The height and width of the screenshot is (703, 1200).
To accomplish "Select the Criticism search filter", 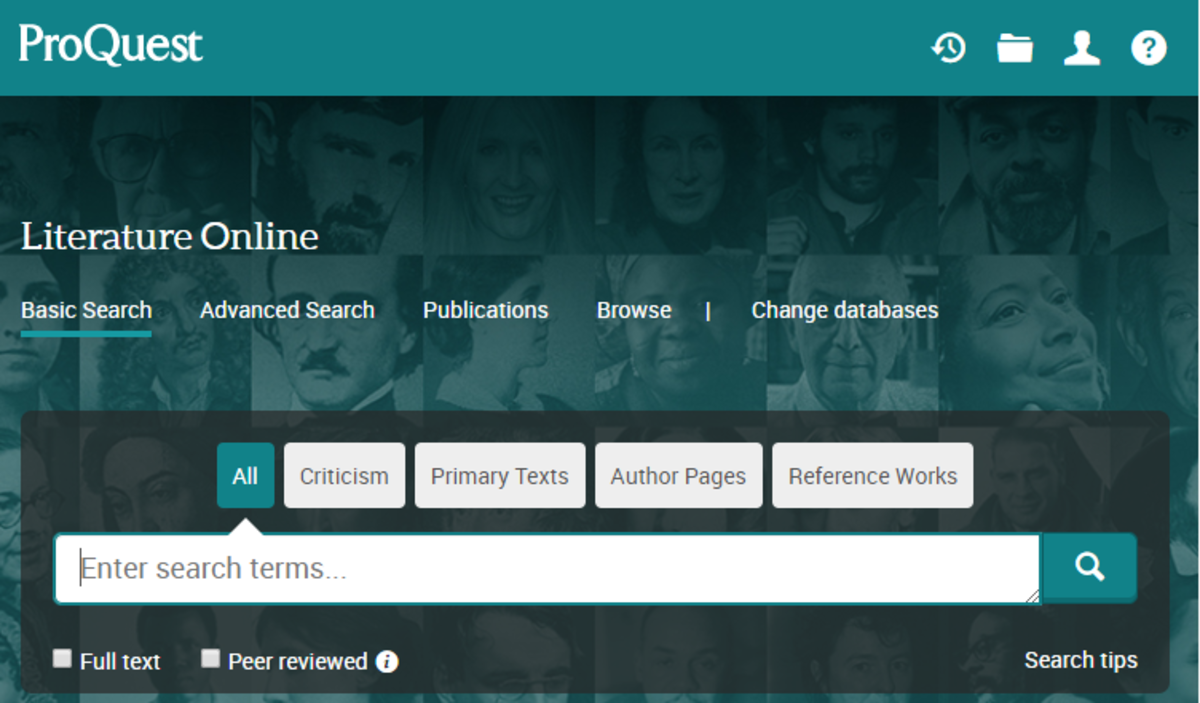I will tap(344, 476).
